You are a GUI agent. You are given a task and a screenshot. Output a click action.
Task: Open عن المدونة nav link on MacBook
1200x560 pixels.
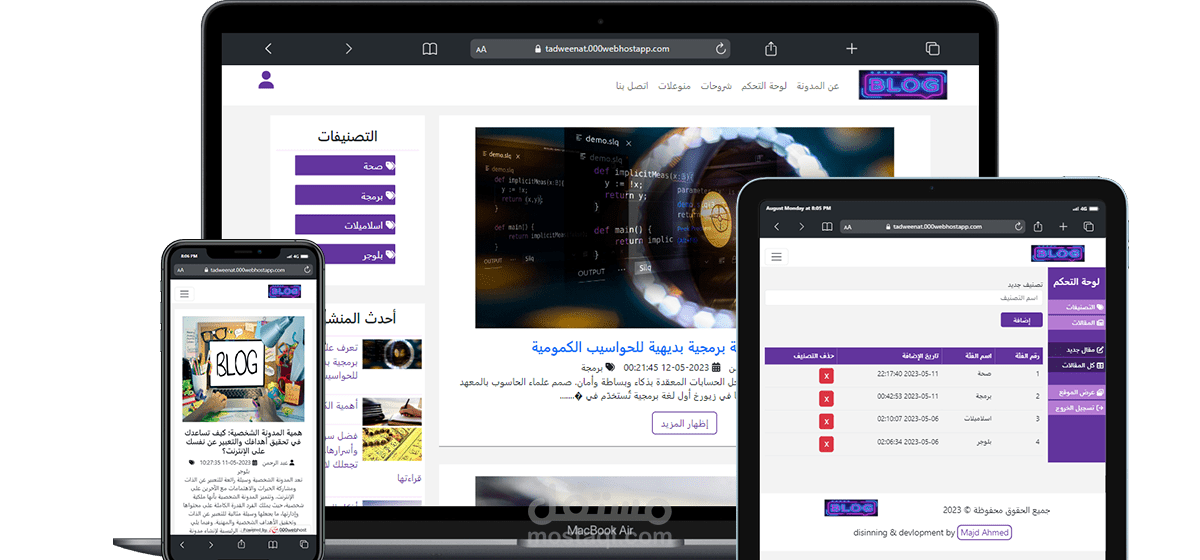817,86
